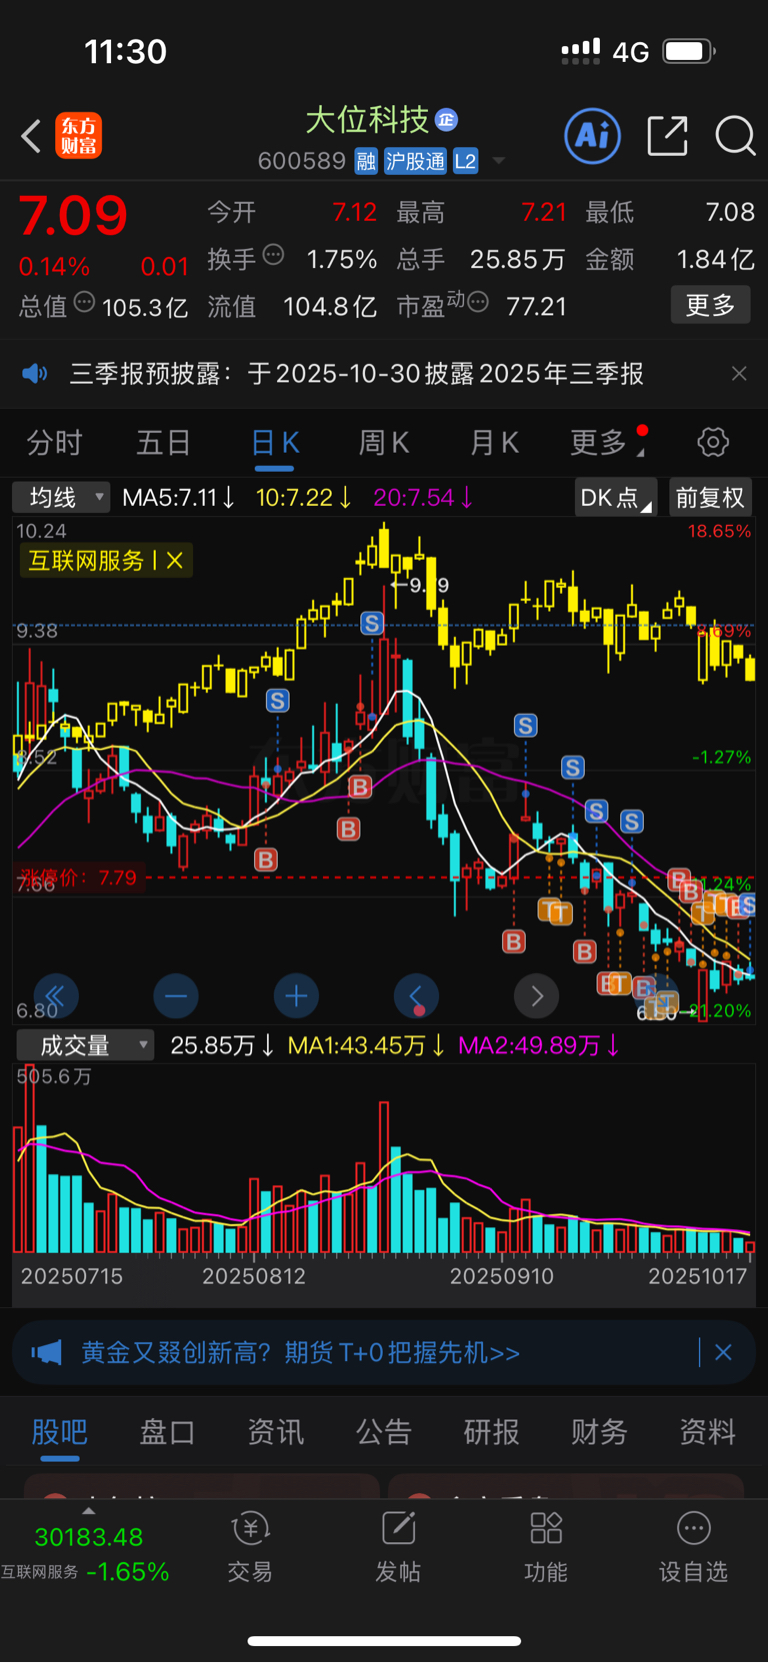Tap the speaker announcement icon
This screenshot has width=768, height=1663.
(x=34, y=374)
